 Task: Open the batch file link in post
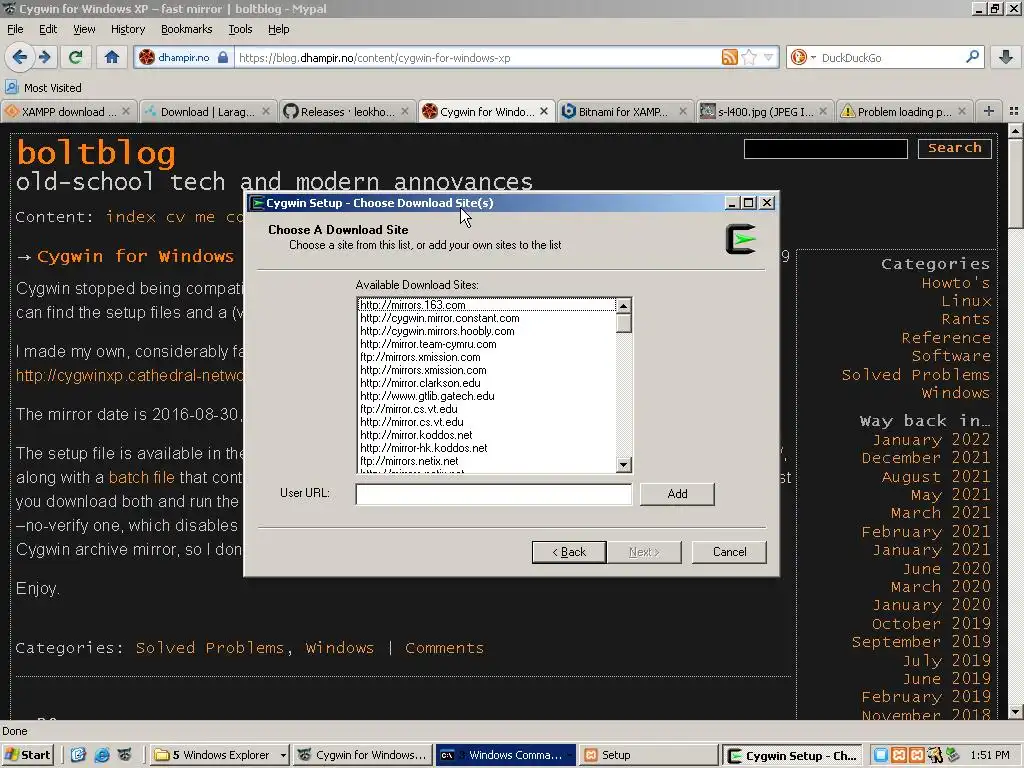pyautogui.click(x=142, y=477)
